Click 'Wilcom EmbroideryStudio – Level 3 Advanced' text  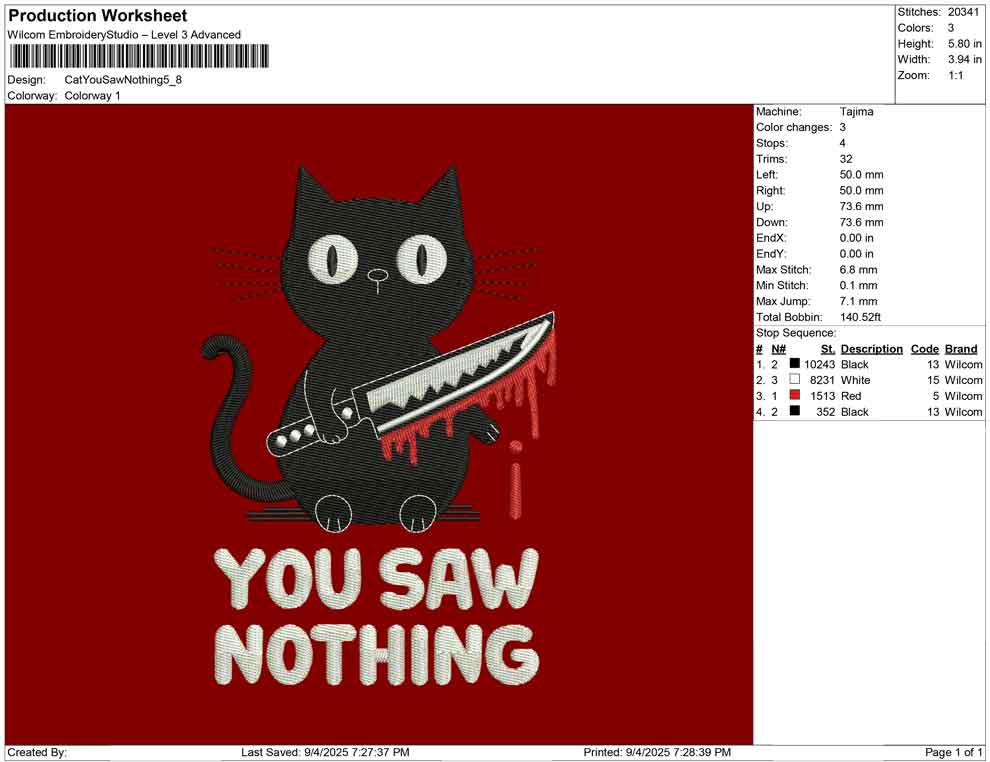click(124, 35)
